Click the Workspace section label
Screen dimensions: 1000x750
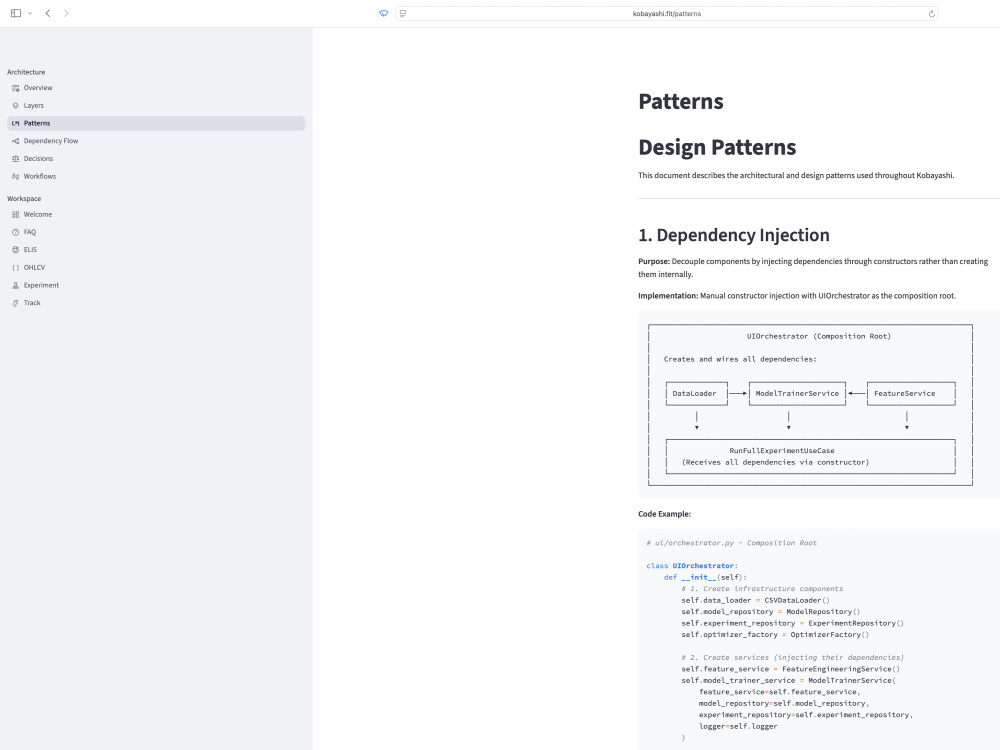(24, 199)
